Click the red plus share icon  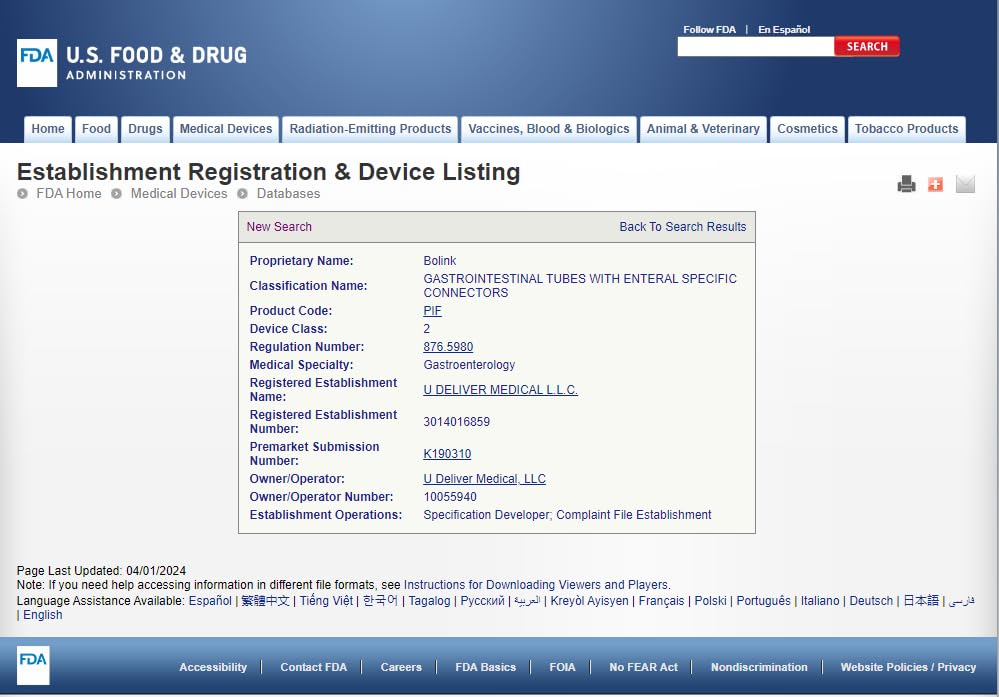click(x=935, y=184)
